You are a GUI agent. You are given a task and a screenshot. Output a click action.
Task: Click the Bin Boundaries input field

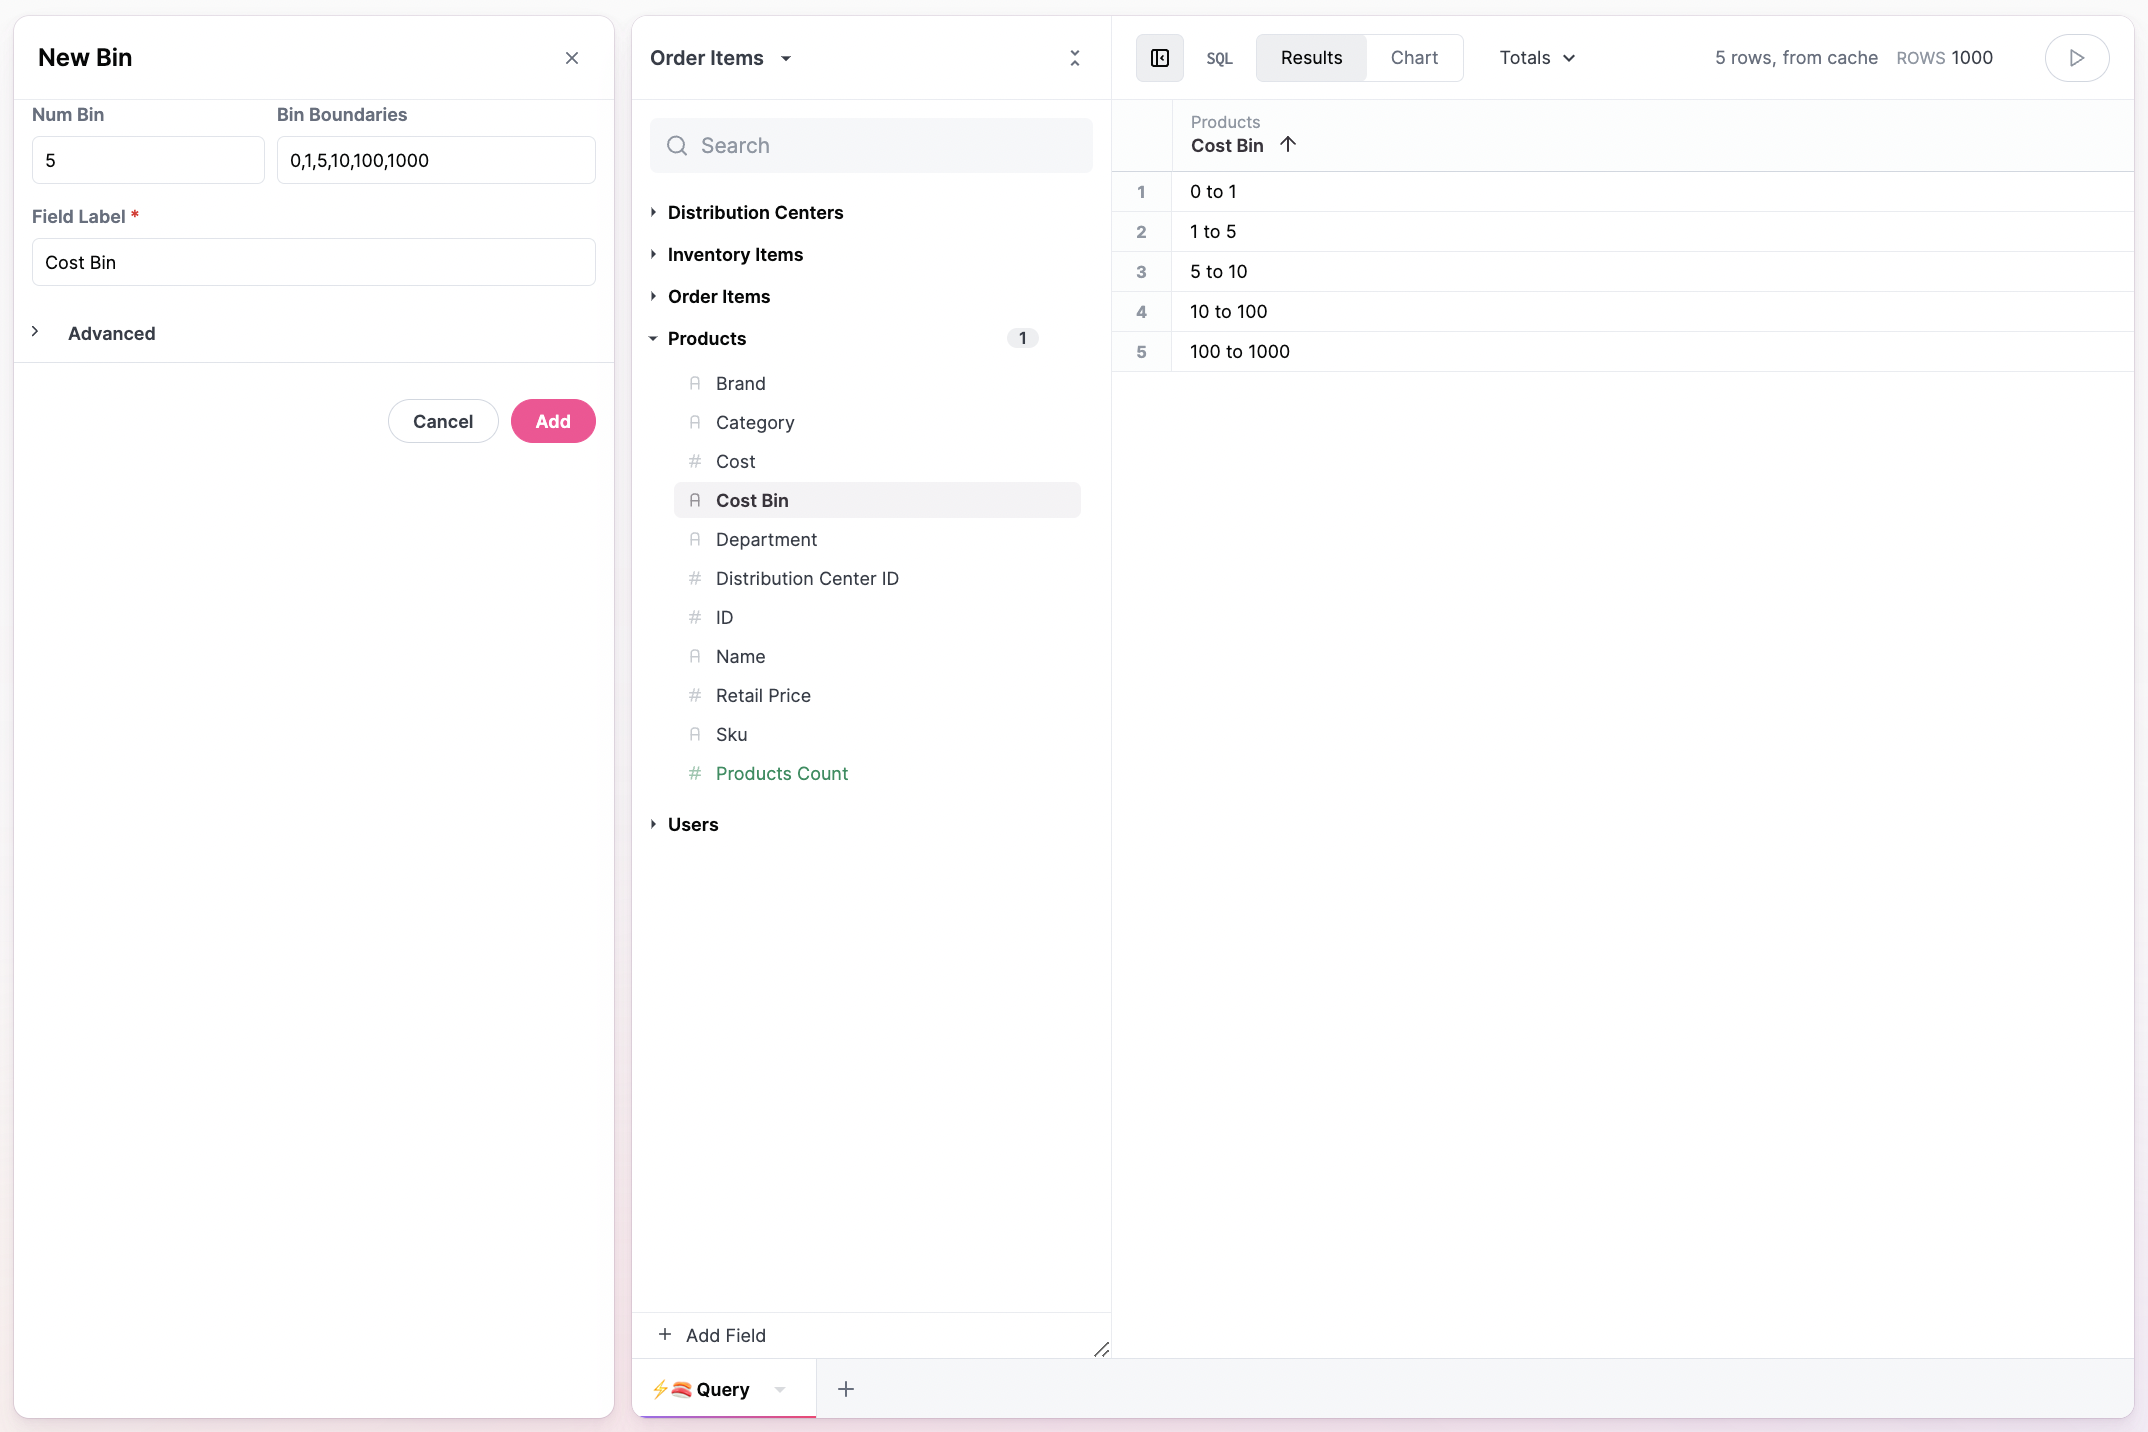tap(436, 160)
